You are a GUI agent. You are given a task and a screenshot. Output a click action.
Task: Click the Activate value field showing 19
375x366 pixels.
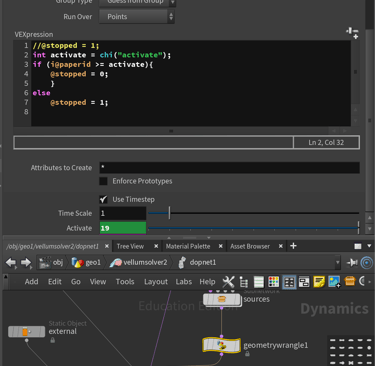click(x=123, y=228)
